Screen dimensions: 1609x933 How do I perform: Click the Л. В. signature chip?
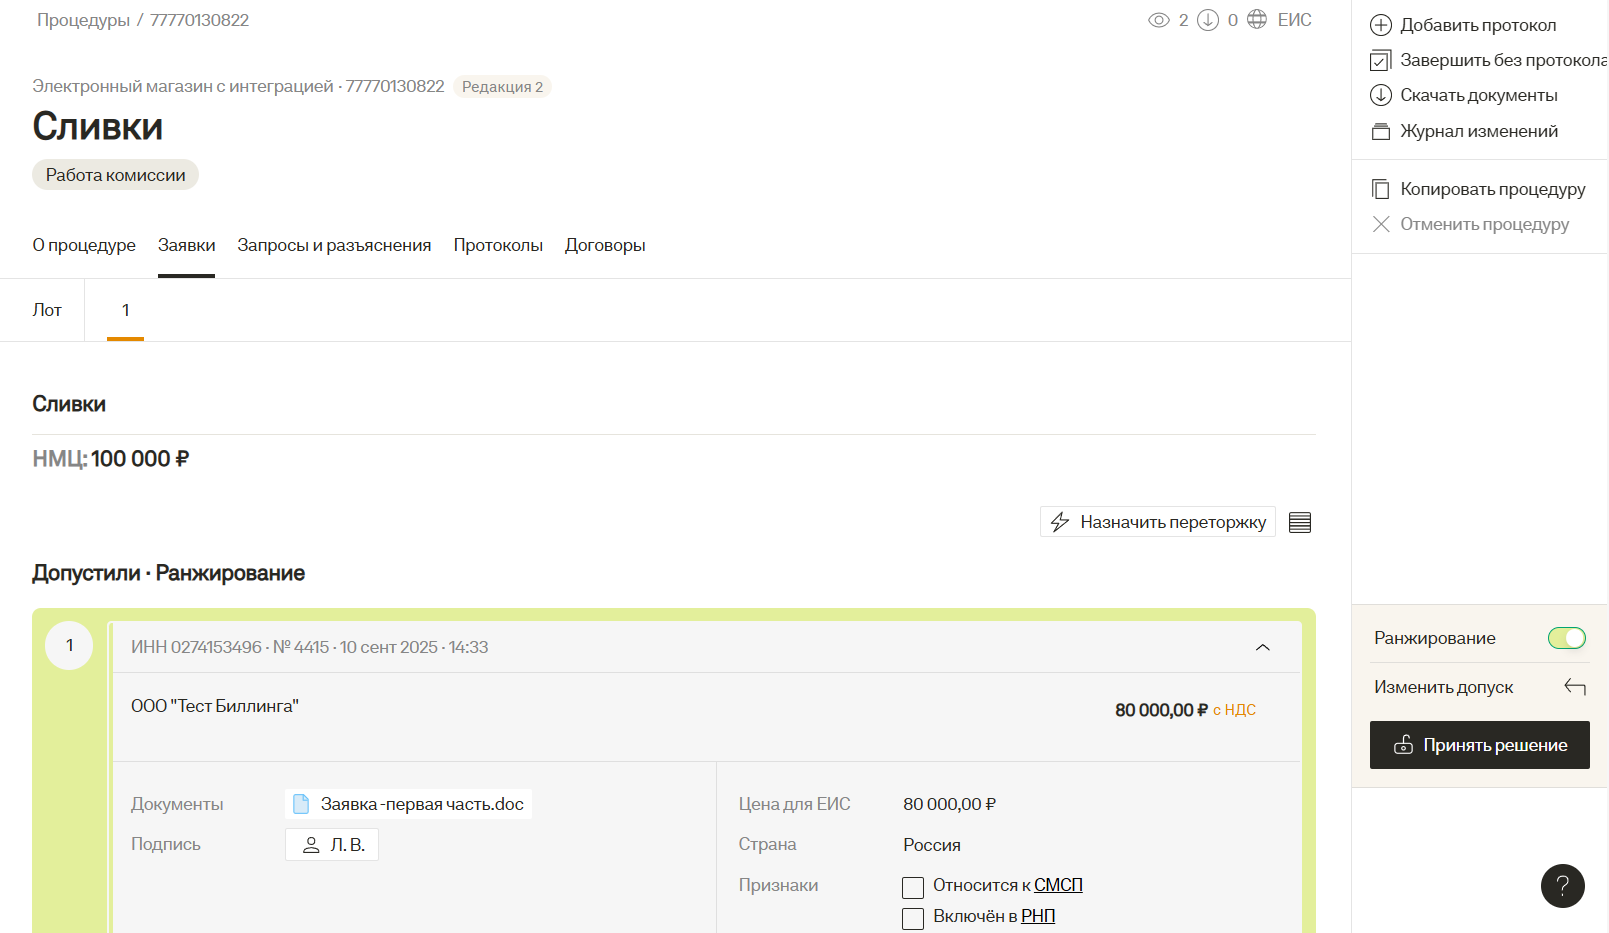click(332, 845)
